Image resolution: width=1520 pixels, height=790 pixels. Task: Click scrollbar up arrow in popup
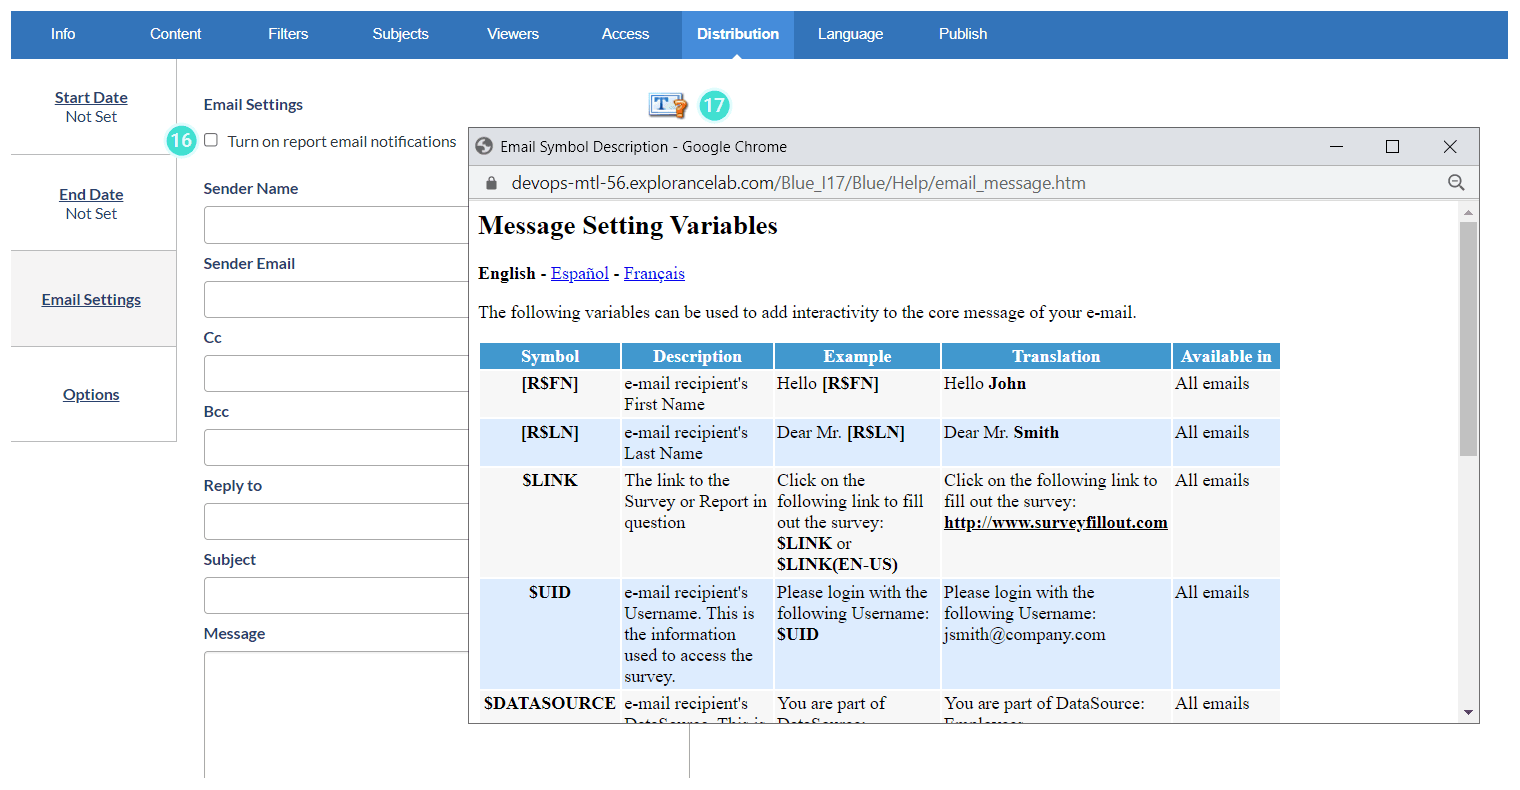point(1468,212)
